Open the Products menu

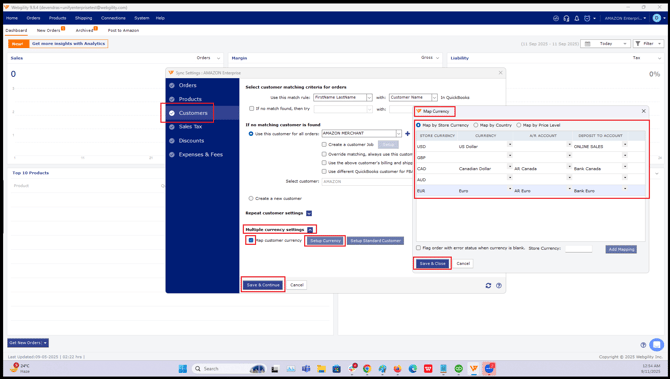point(57,18)
